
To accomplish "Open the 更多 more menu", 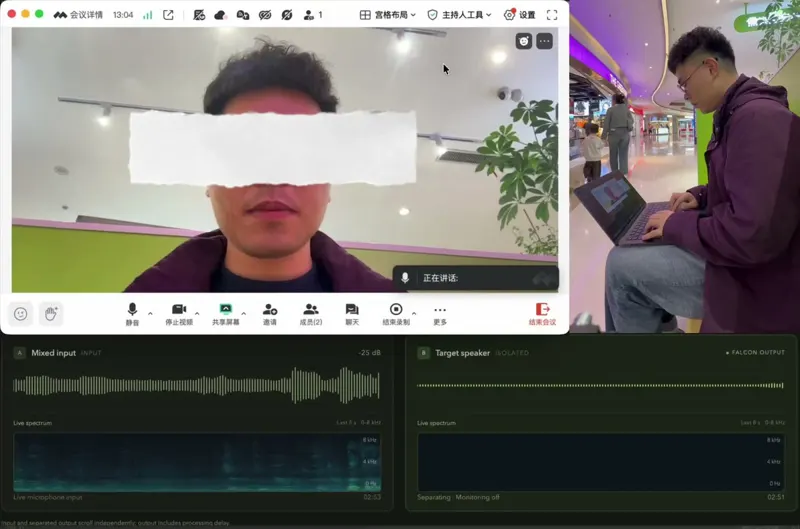I will (x=440, y=315).
